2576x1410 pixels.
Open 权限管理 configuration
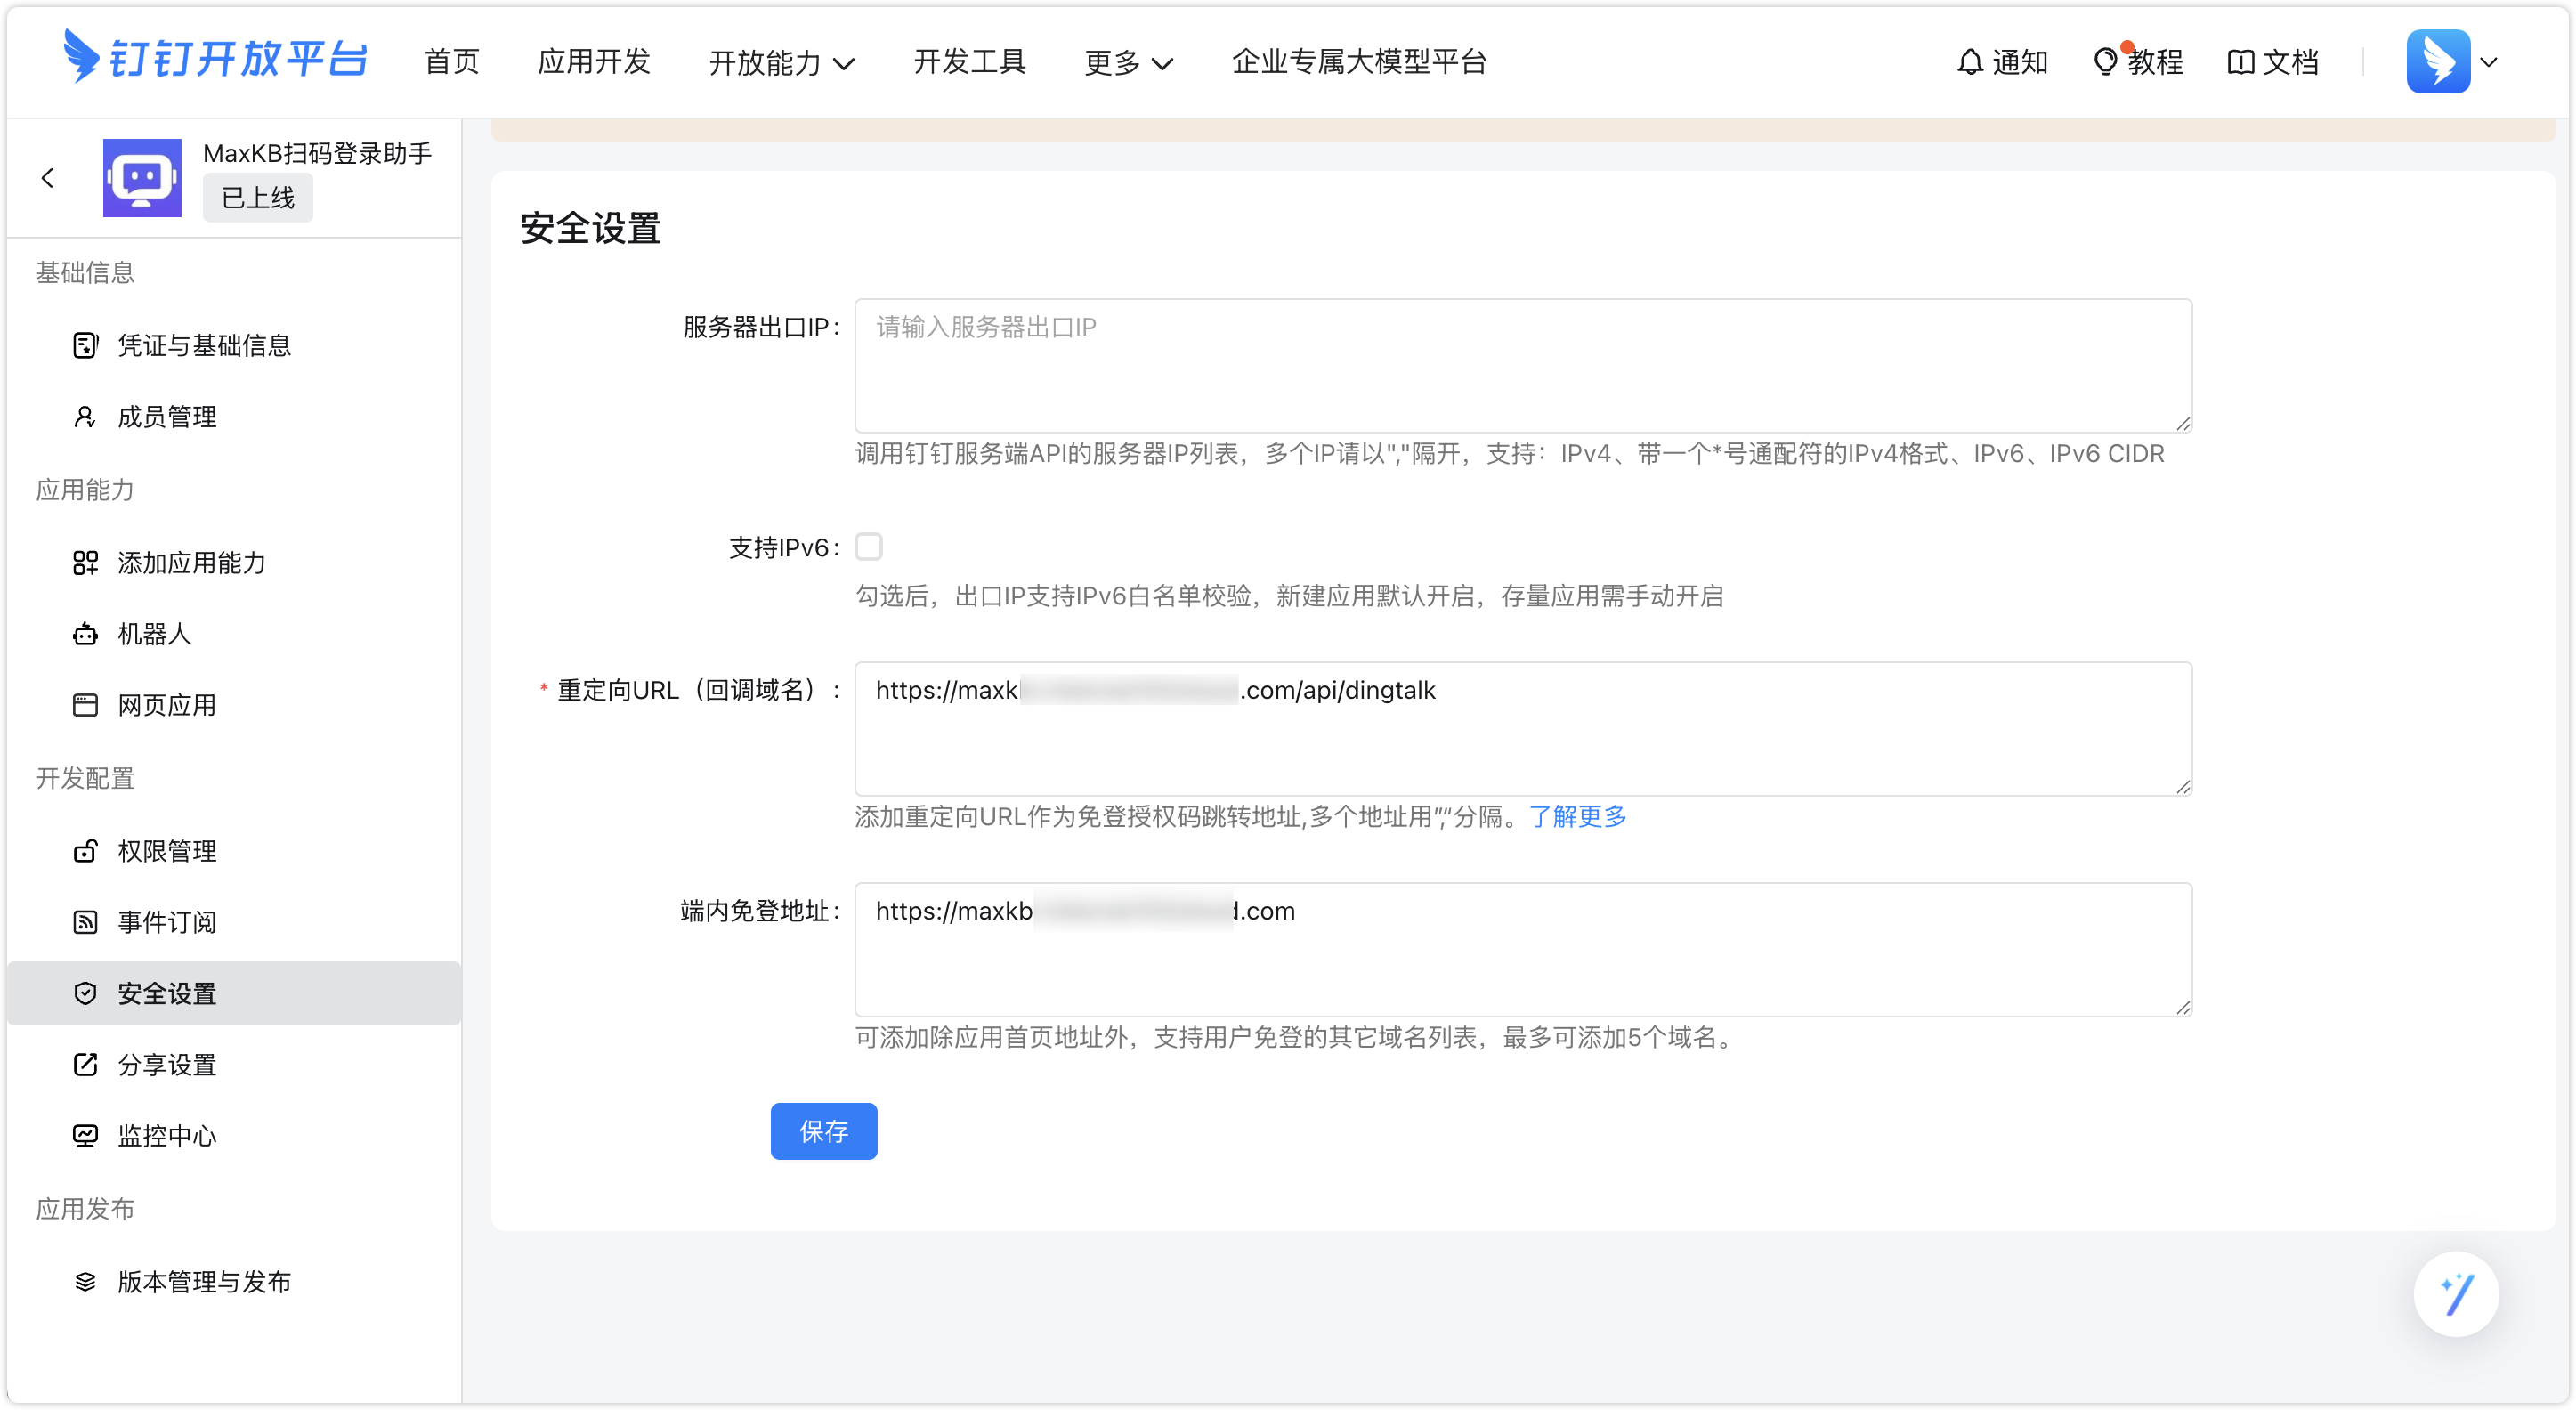[x=166, y=851]
